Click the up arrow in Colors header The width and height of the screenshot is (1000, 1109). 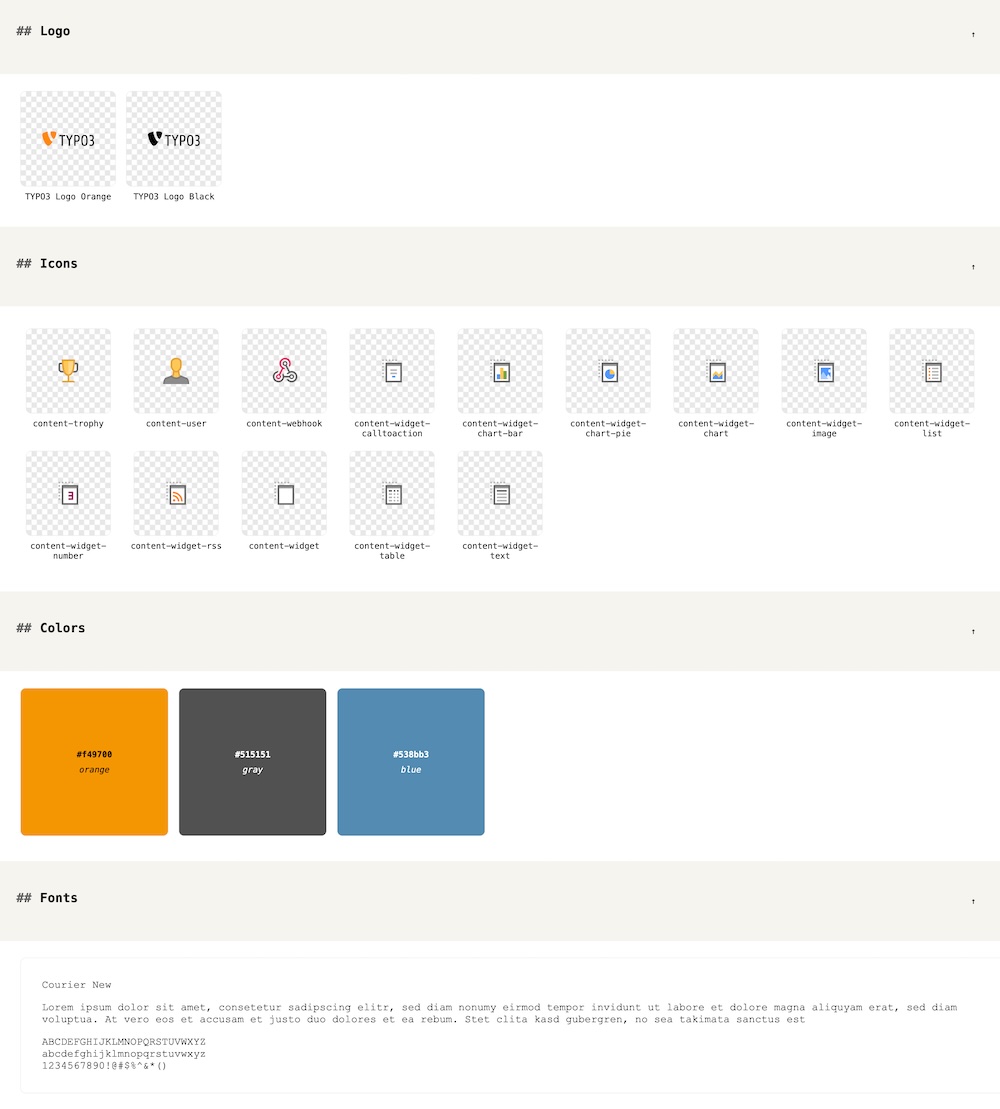pos(973,632)
